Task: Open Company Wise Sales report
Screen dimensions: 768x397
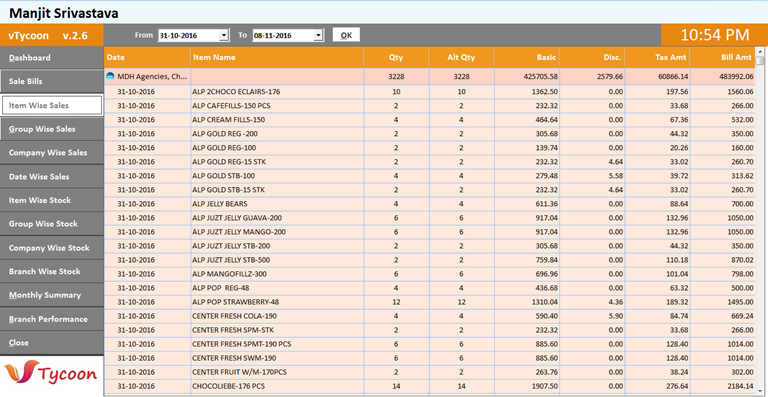Action: coord(51,153)
